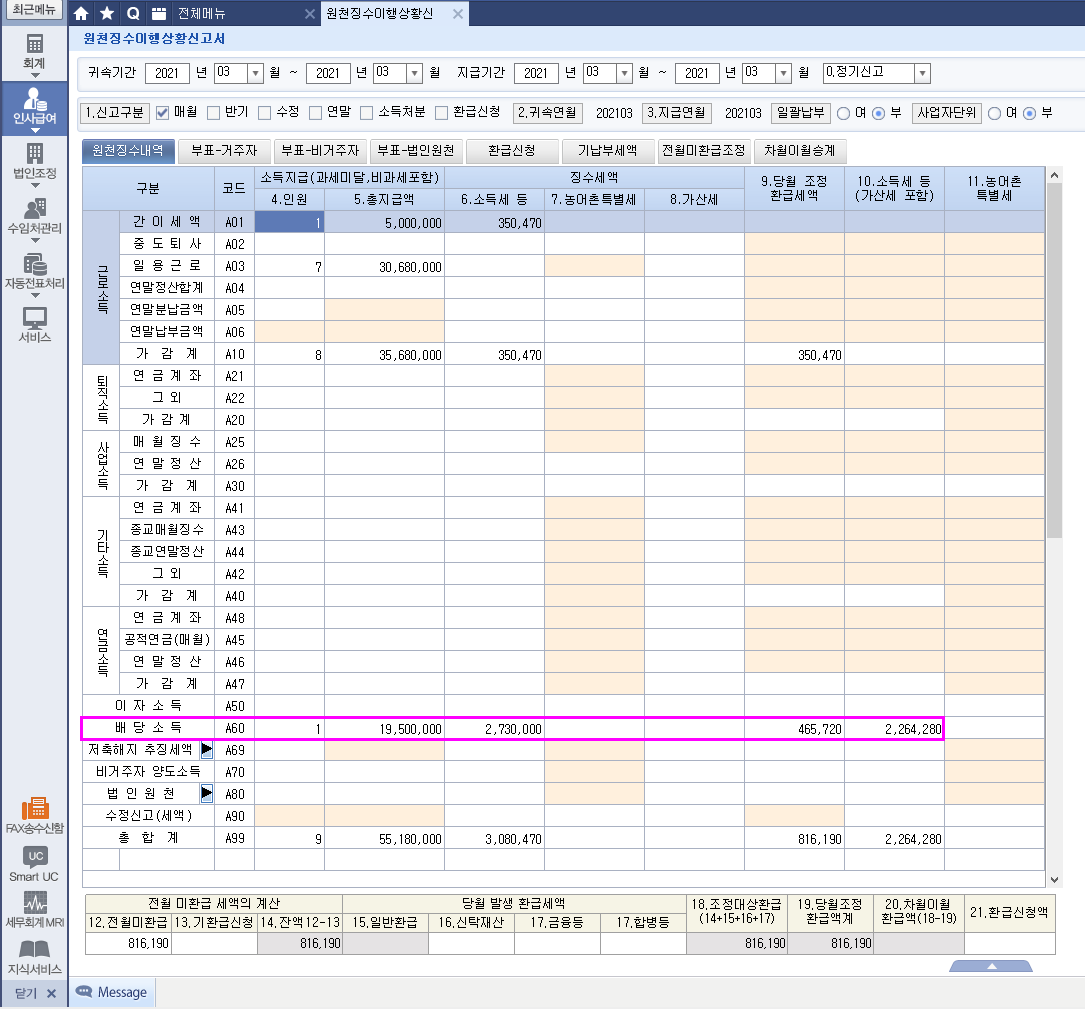Toggle the 매월 checkbox
The image size is (1085, 1009).
(164, 113)
